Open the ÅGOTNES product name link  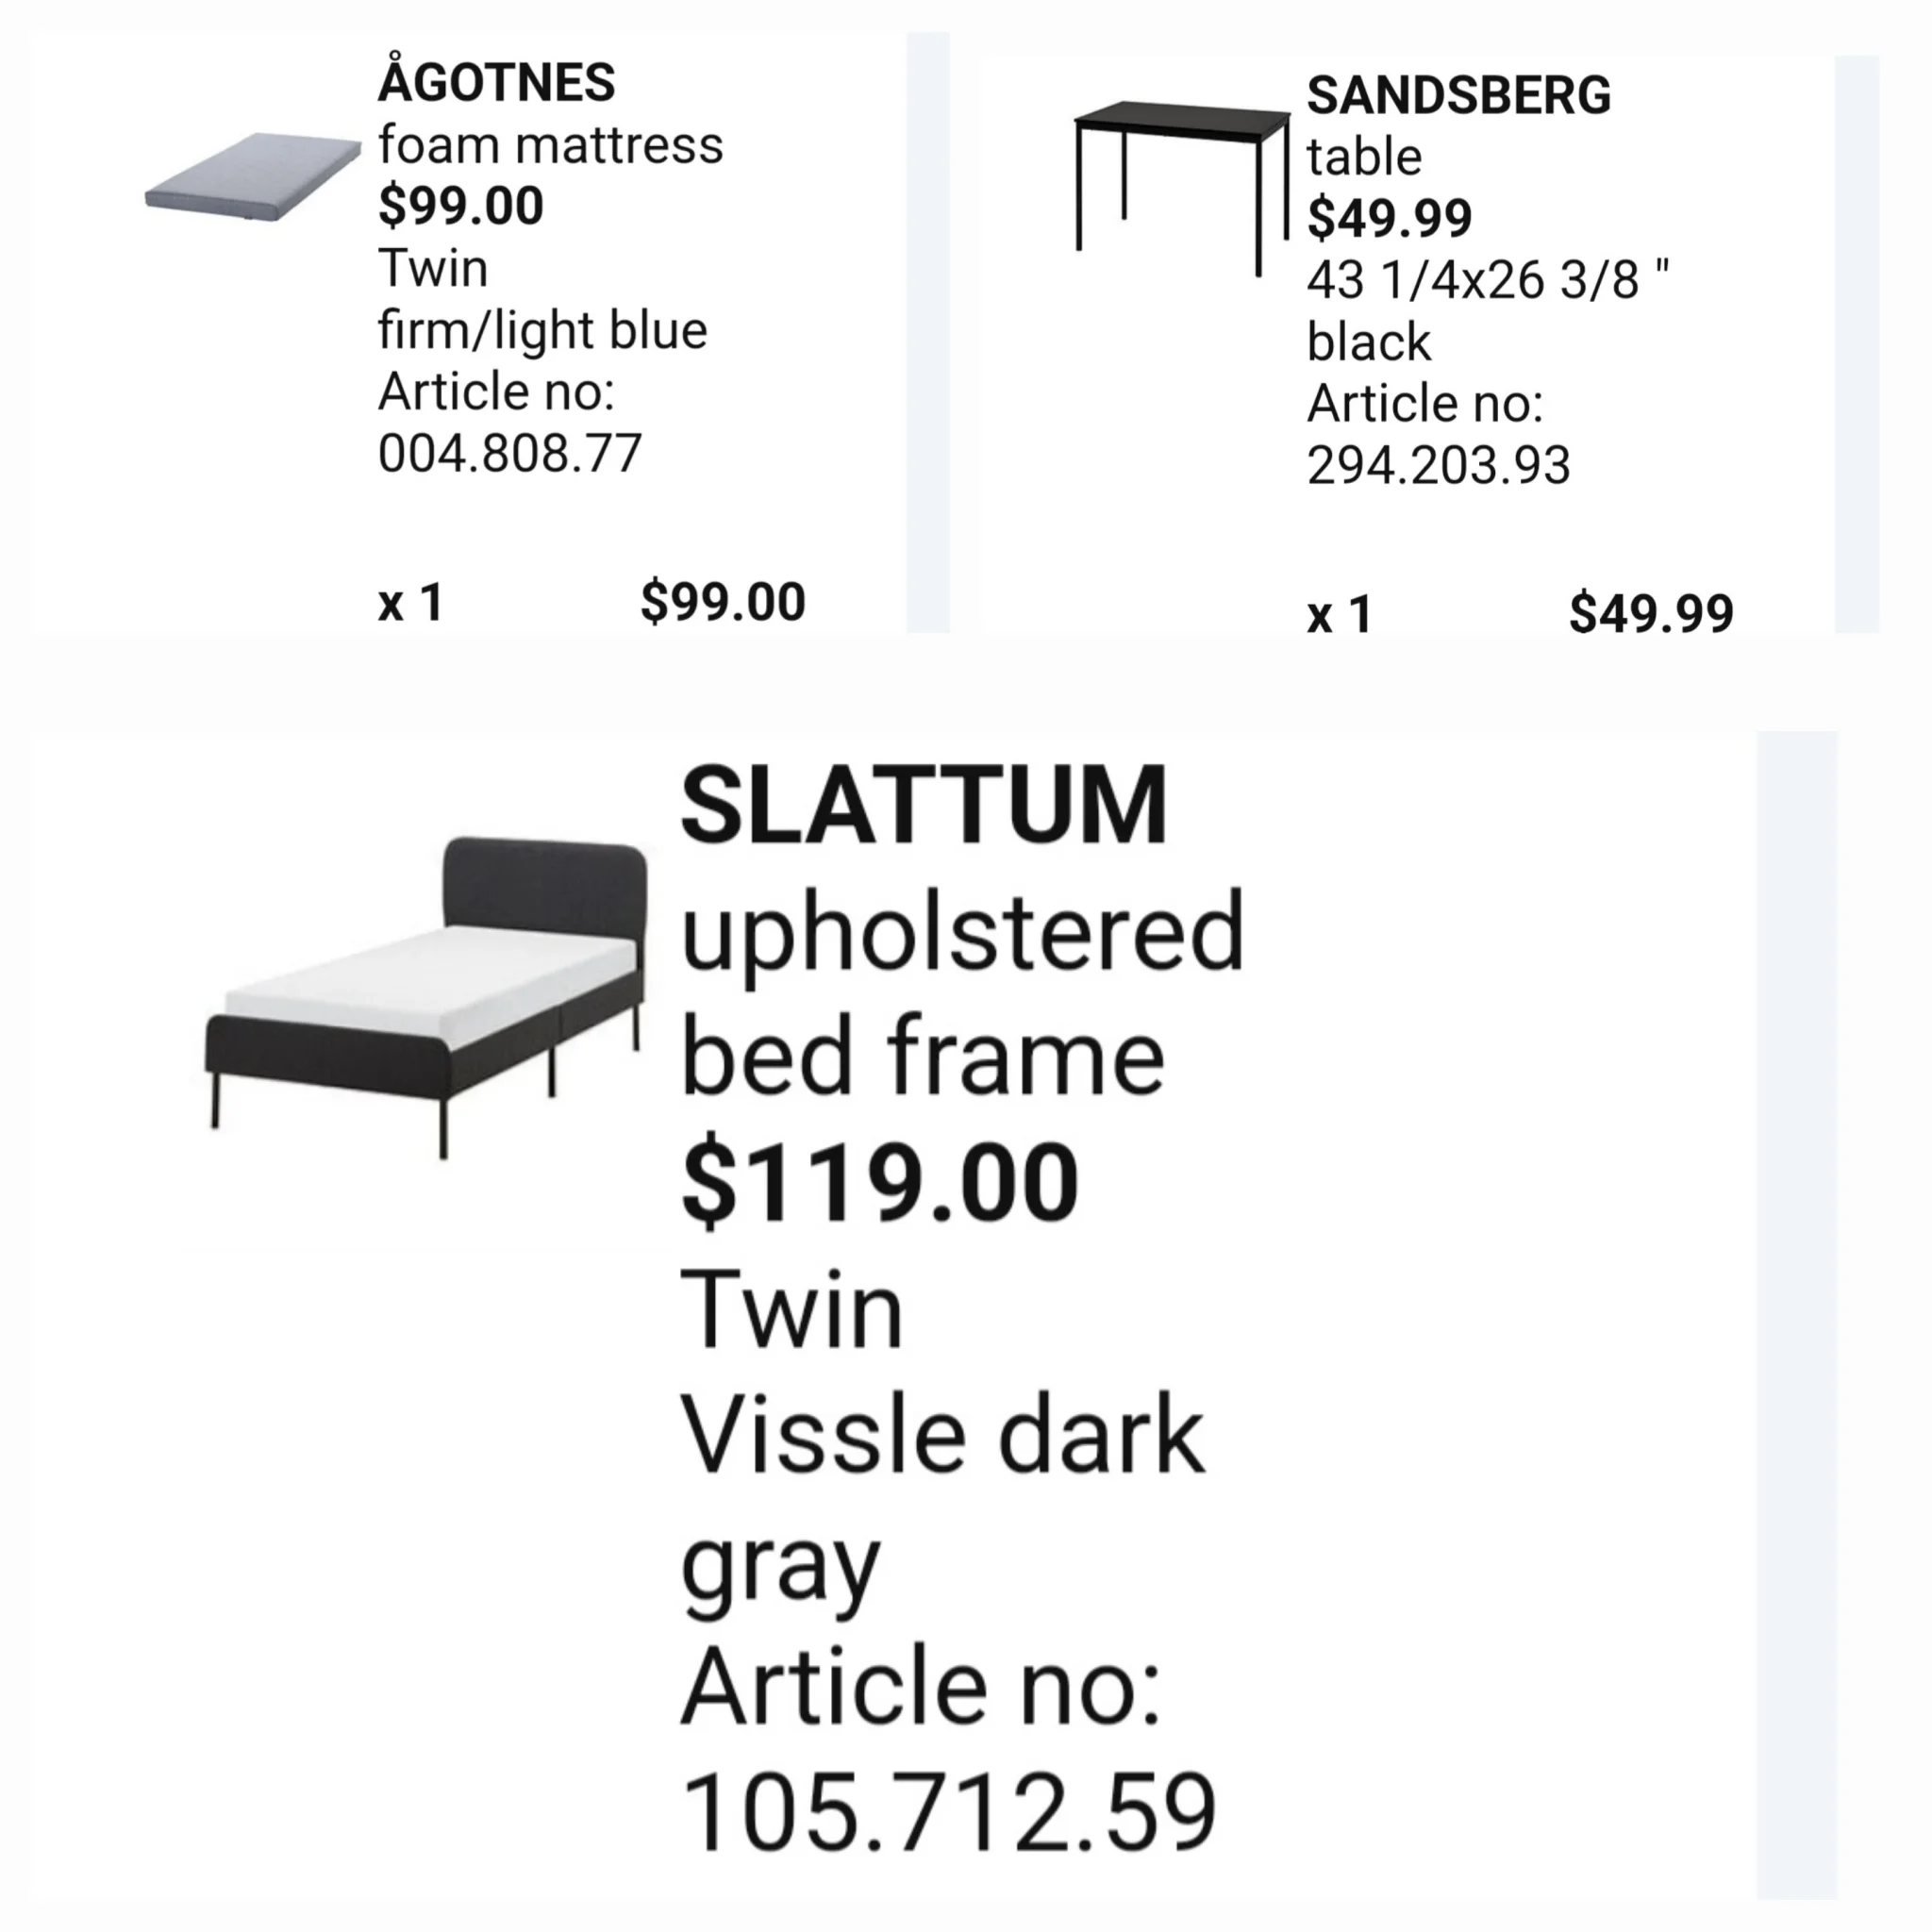[496, 82]
